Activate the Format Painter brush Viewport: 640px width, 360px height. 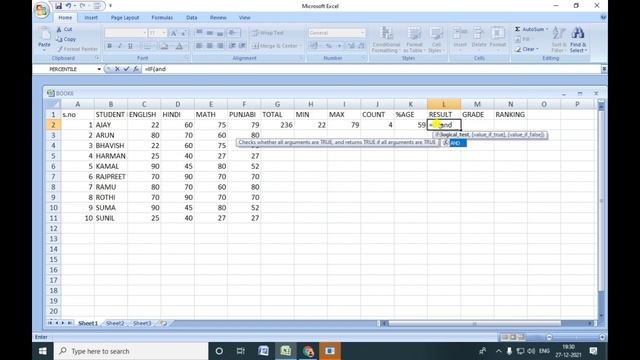point(77,49)
